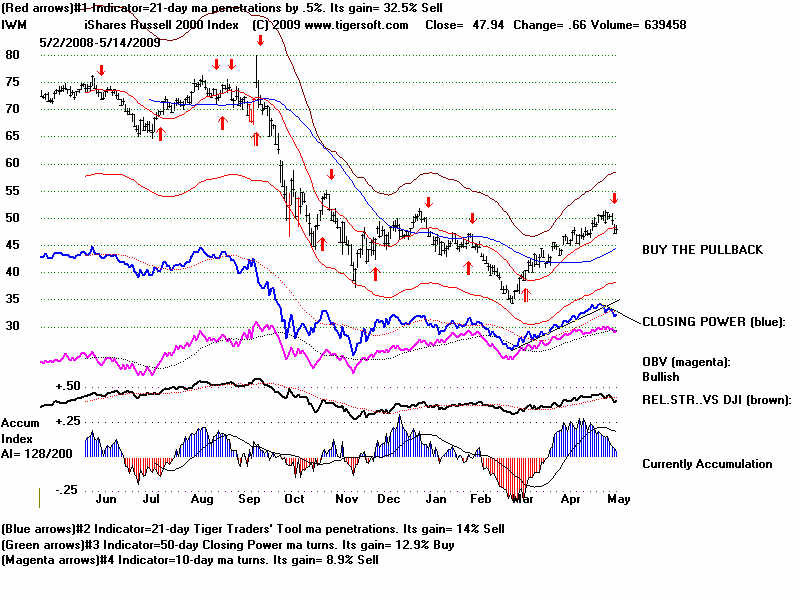Click the red down arrow in mid-October
Viewport: 800px width, 600px height.
pos(330,174)
